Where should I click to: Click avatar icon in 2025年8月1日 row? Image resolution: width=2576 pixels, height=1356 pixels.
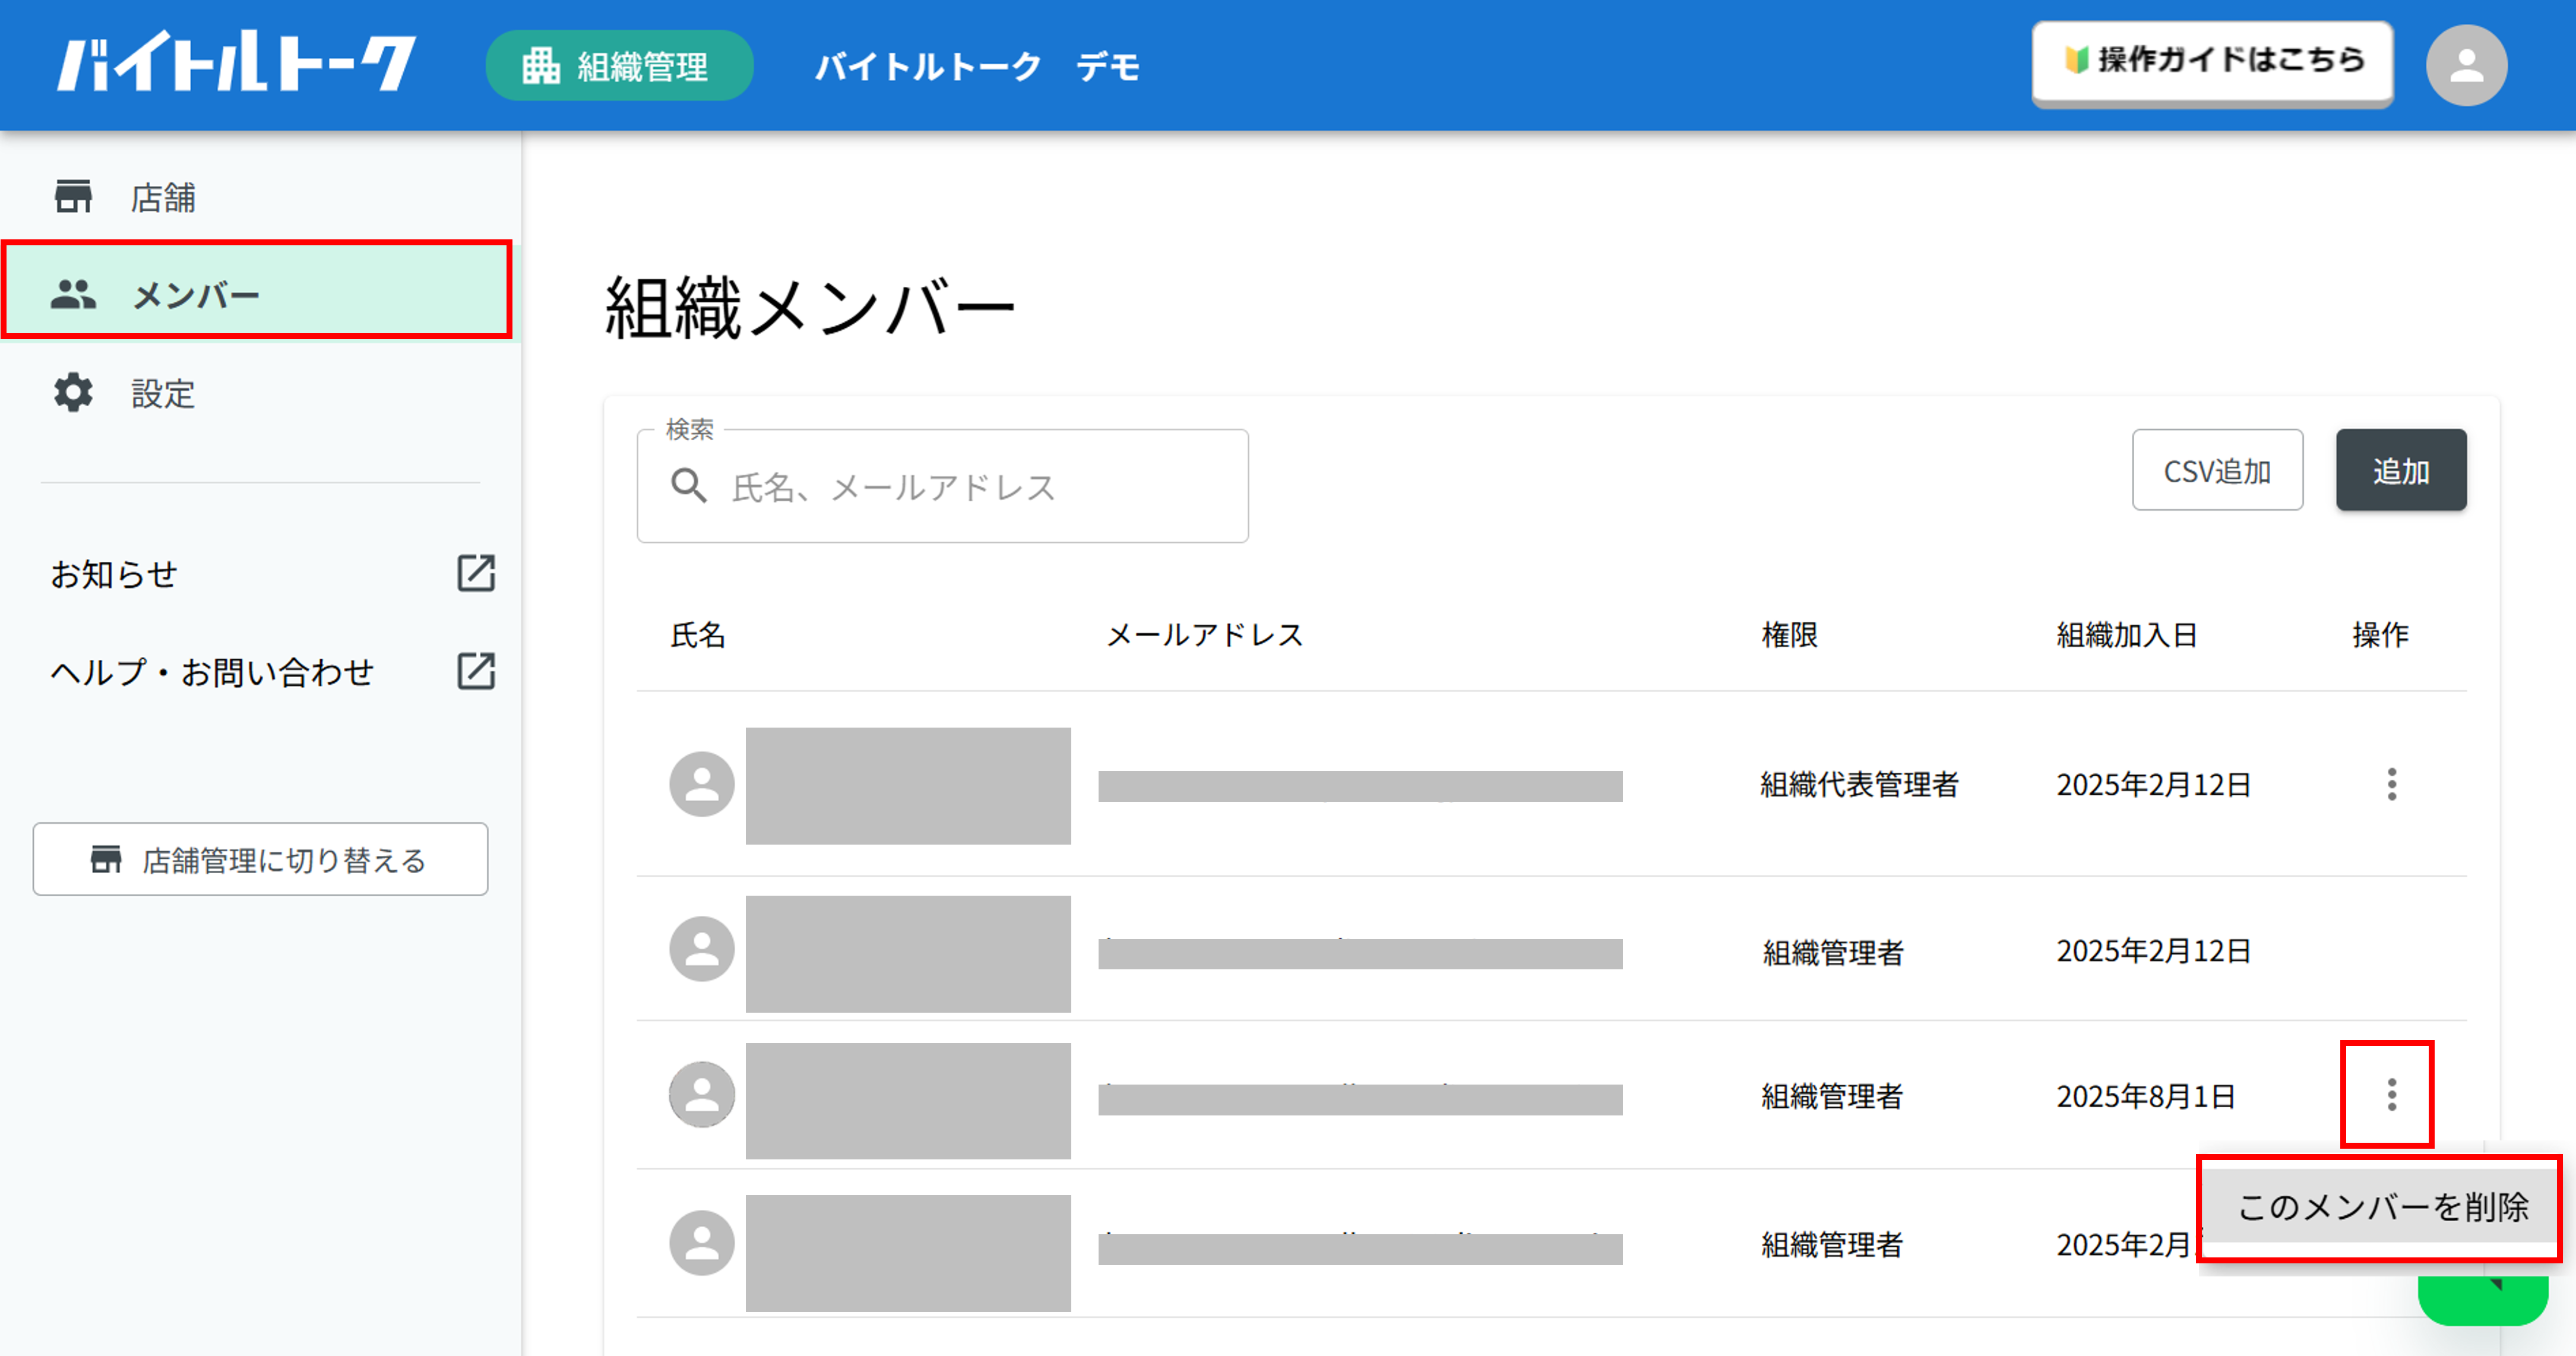[x=702, y=1095]
